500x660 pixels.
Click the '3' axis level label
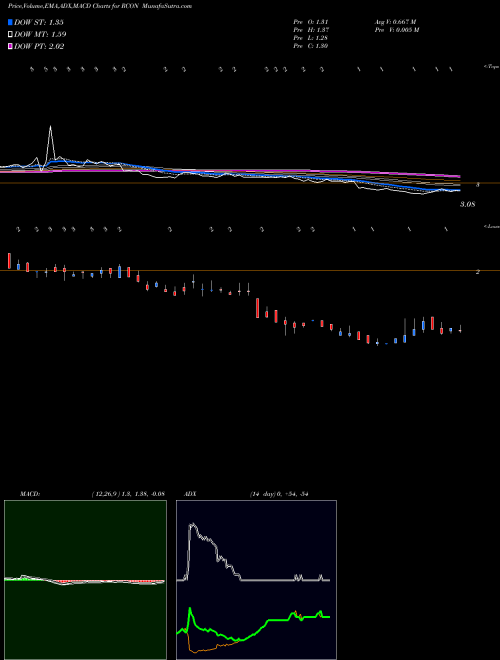click(478, 184)
